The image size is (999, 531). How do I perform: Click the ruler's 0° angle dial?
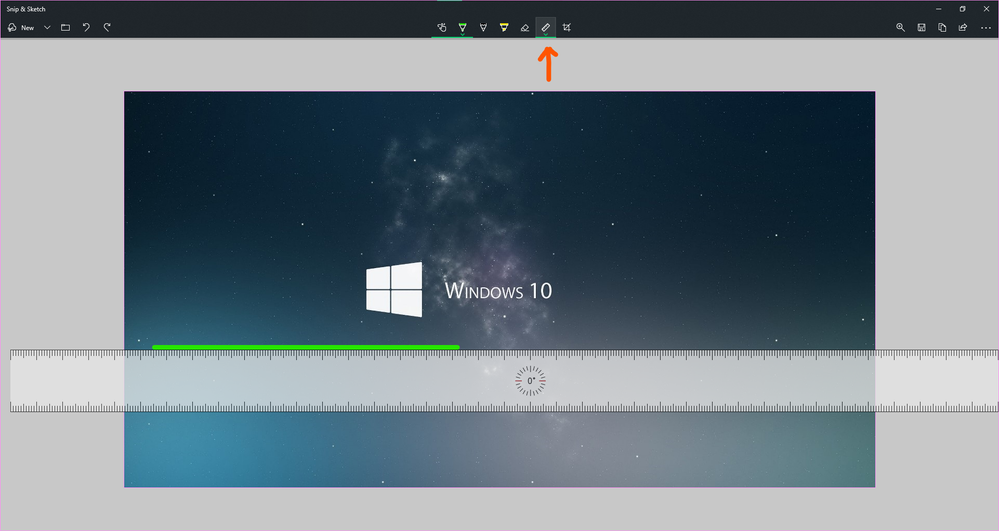point(530,381)
